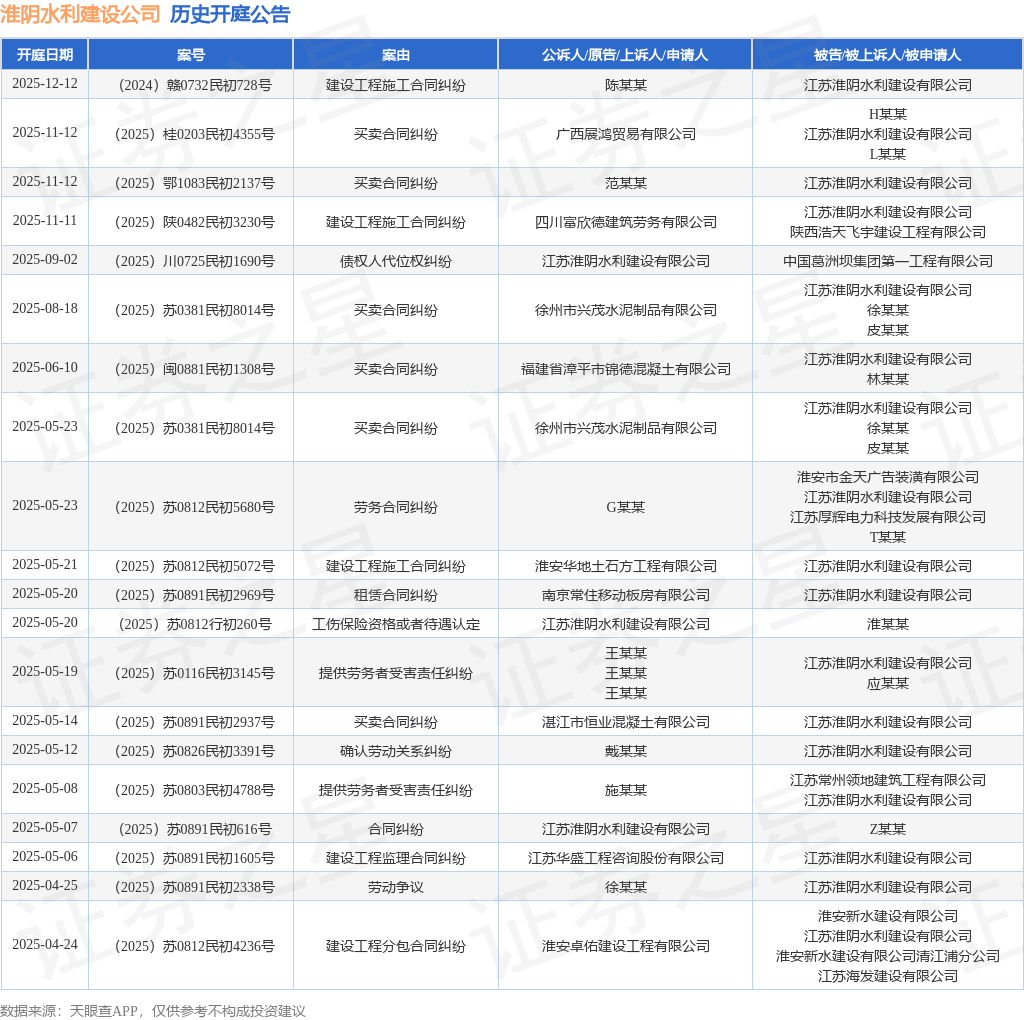
Task: Select case number (2025)苏0803民初4788号
Action: pos(195,790)
